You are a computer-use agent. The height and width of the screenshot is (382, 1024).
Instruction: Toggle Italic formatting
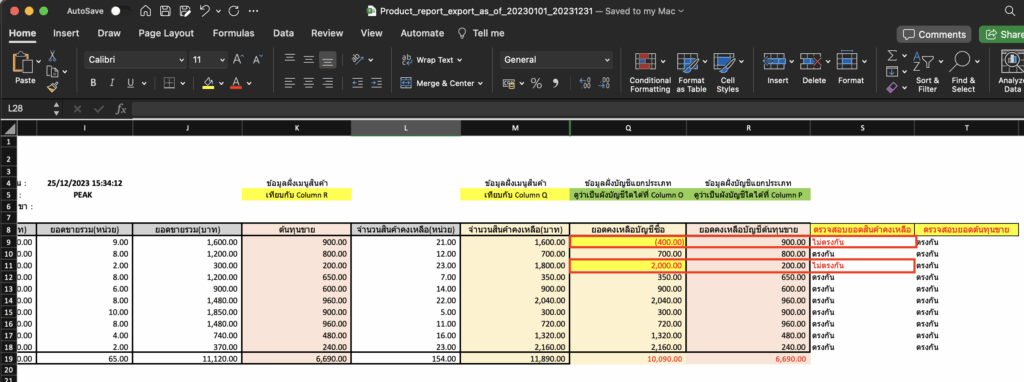[112, 83]
